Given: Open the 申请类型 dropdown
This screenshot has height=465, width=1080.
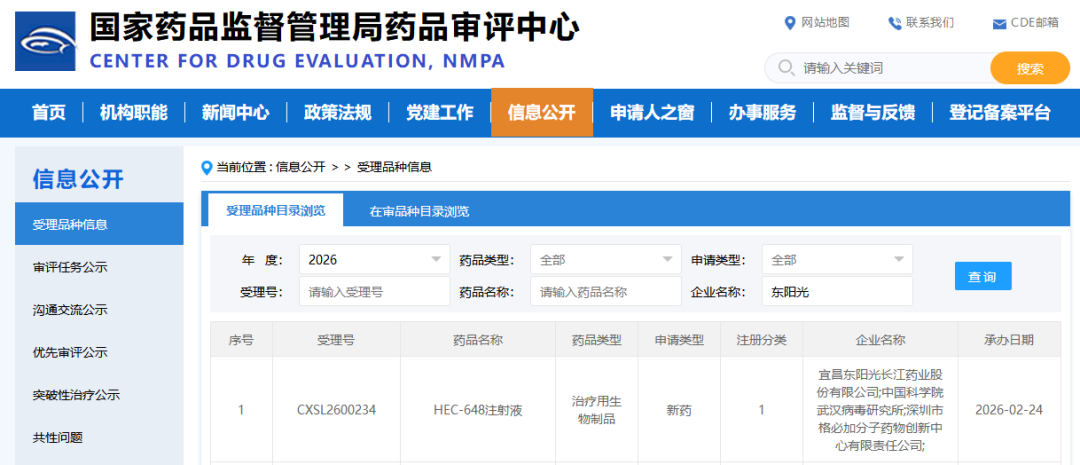Looking at the screenshot, I should (x=837, y=260).
